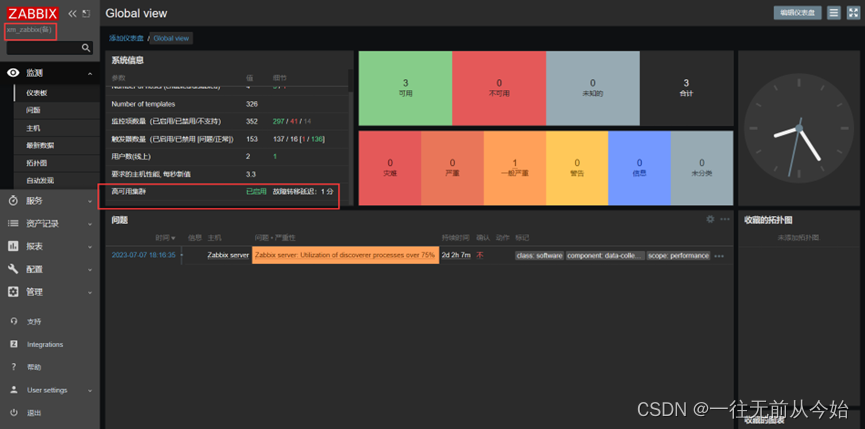
Task: Click Number of templates row
Action: tap(227, 104)
